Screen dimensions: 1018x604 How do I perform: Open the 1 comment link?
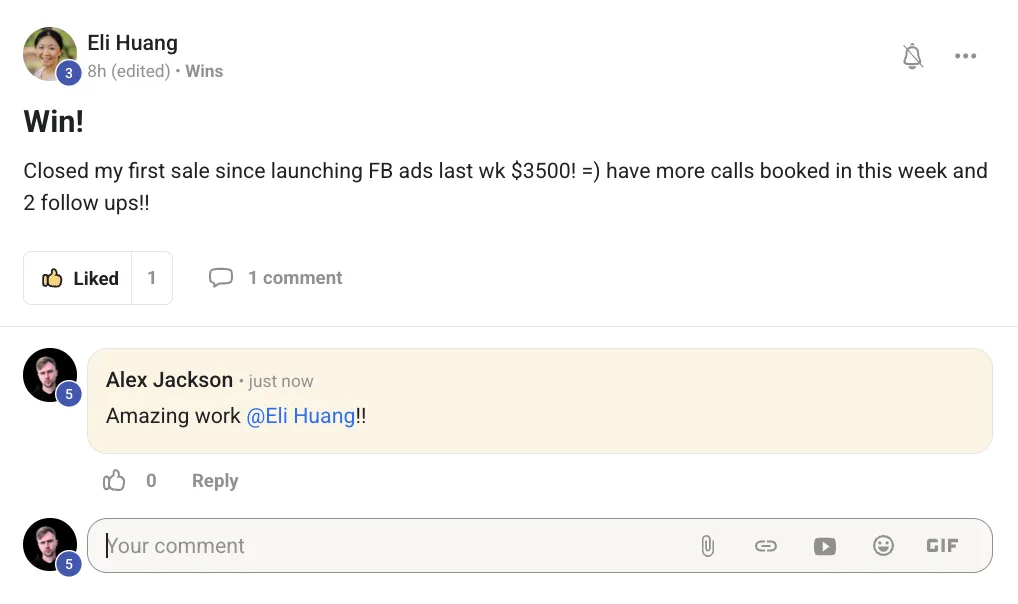[x=295, y=278]
